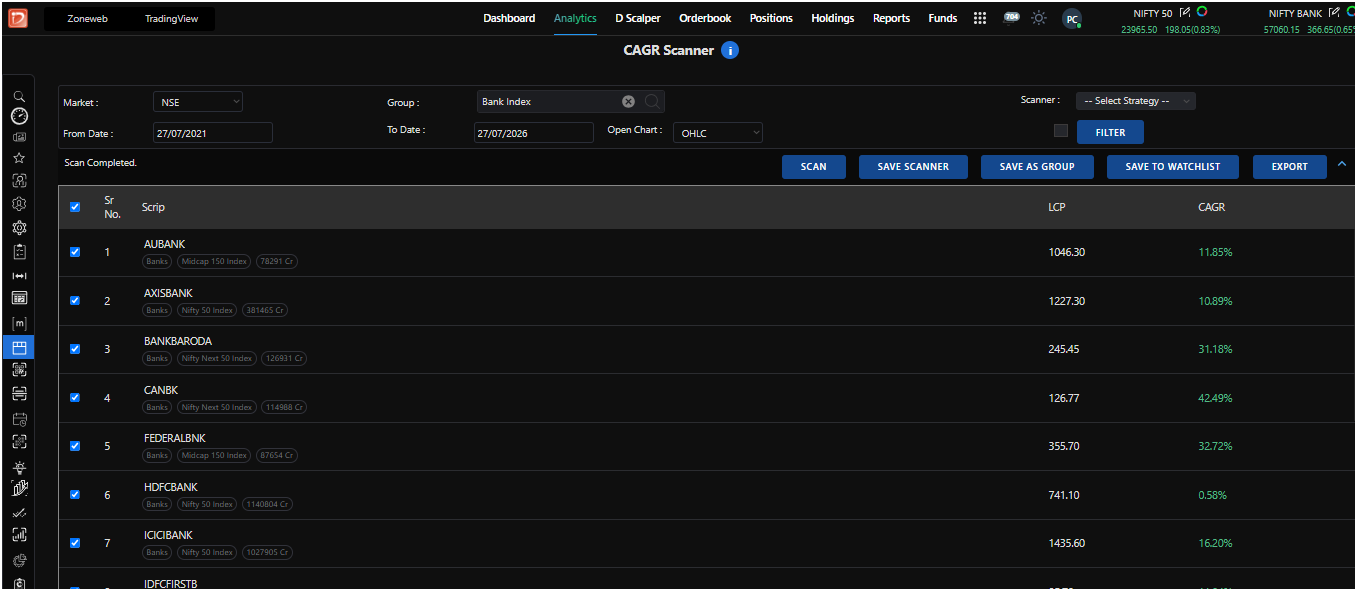Toggle light theme using the sun icon
This screenshot has width=1357, height=591.
(x=1039, y=18)
